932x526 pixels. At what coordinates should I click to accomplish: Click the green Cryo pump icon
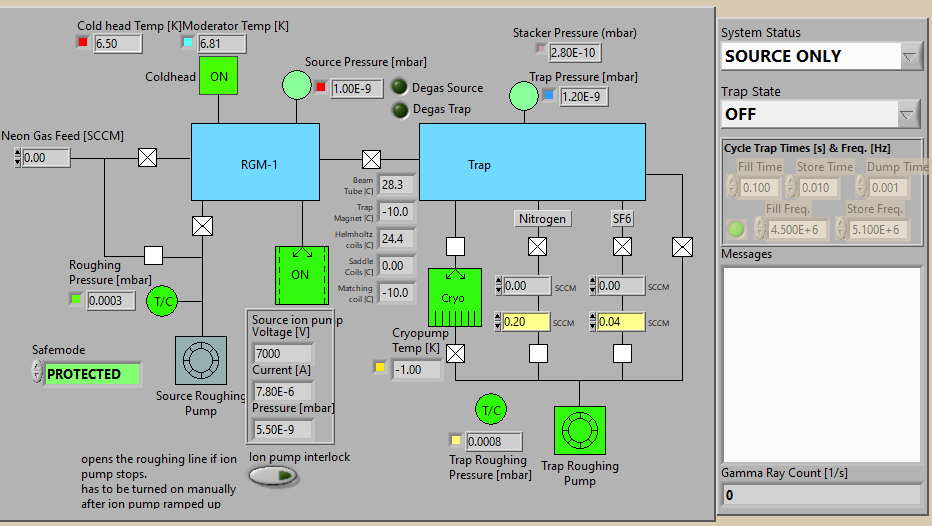[455, 297]
